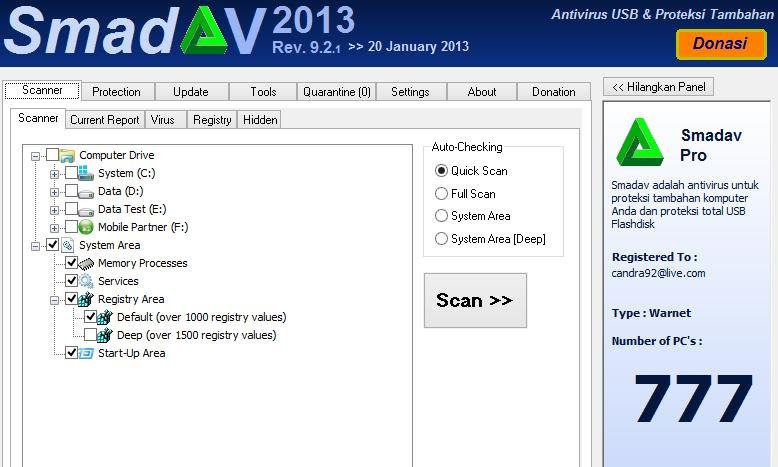The image size is (778, 467).
Task: Click the Computer Drive folder icon
Action: pos(67,155)
